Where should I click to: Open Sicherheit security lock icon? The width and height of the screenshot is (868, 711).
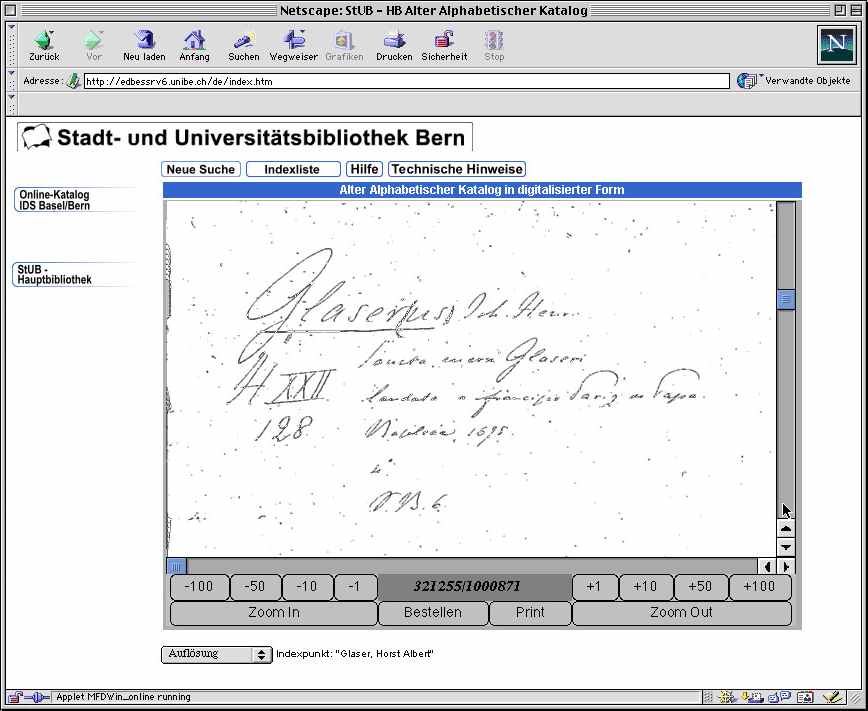tap(444, 41)
